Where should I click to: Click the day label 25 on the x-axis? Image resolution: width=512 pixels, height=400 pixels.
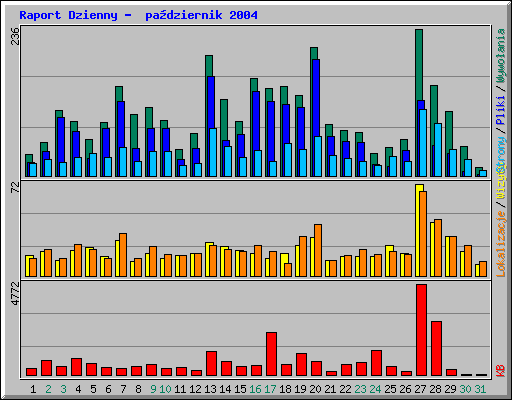click(x=390, y=389)
